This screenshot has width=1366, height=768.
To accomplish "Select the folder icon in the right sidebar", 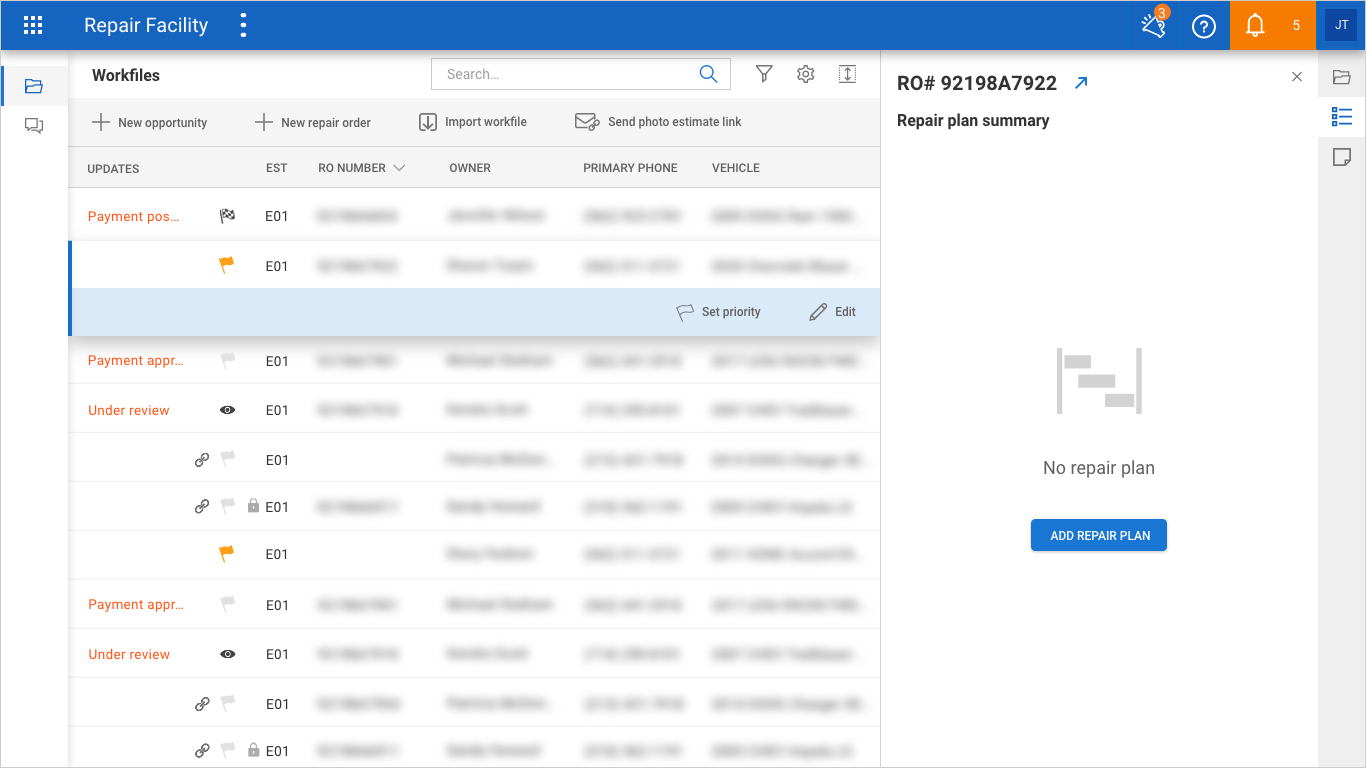I will pyautogui.click(x=1342, y=77).
